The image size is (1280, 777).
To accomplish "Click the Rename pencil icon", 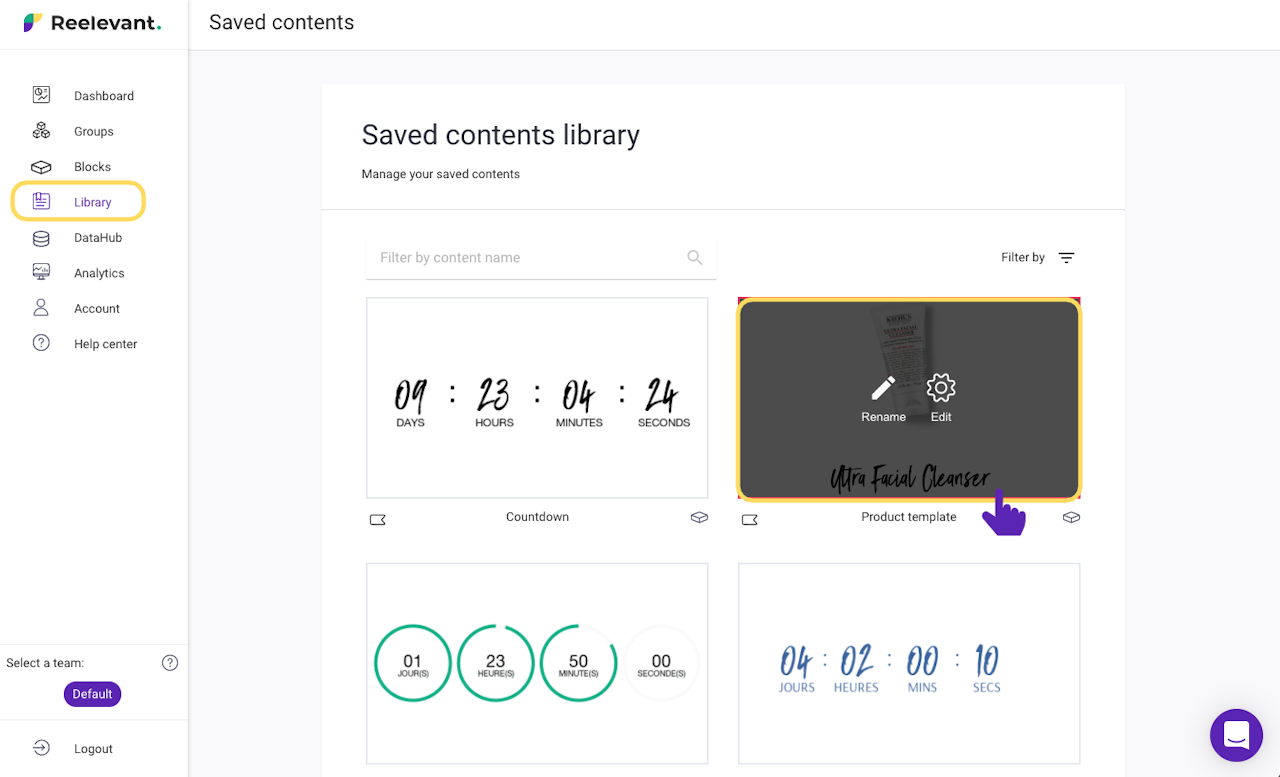I will pos(883,388).
